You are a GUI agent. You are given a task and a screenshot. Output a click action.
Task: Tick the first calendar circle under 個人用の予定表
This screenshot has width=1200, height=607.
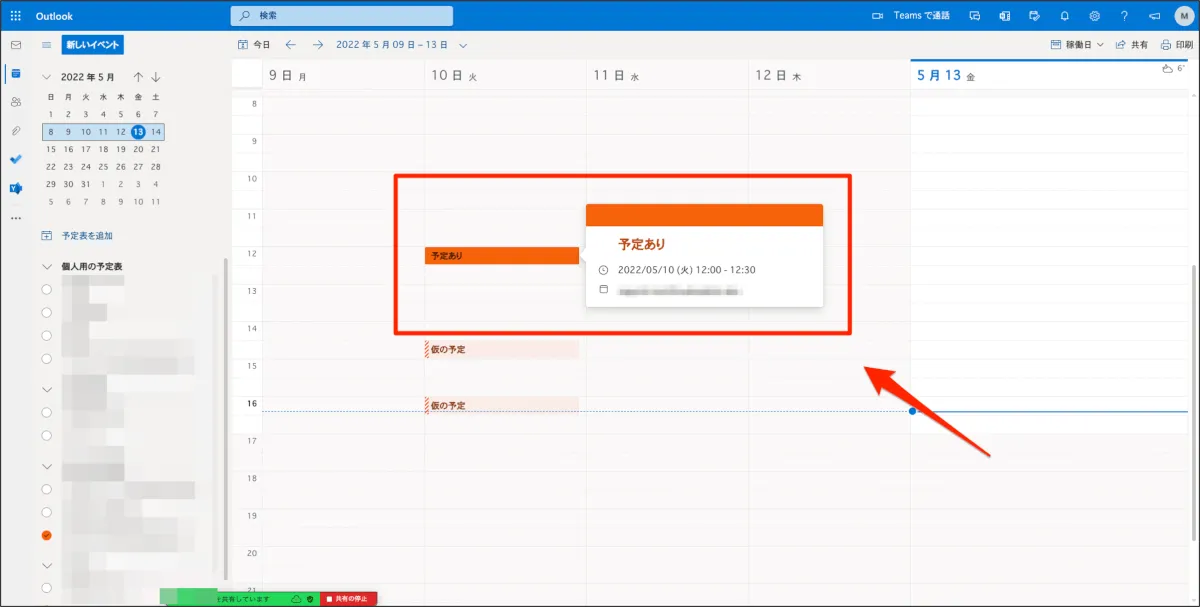click(47, 289)
